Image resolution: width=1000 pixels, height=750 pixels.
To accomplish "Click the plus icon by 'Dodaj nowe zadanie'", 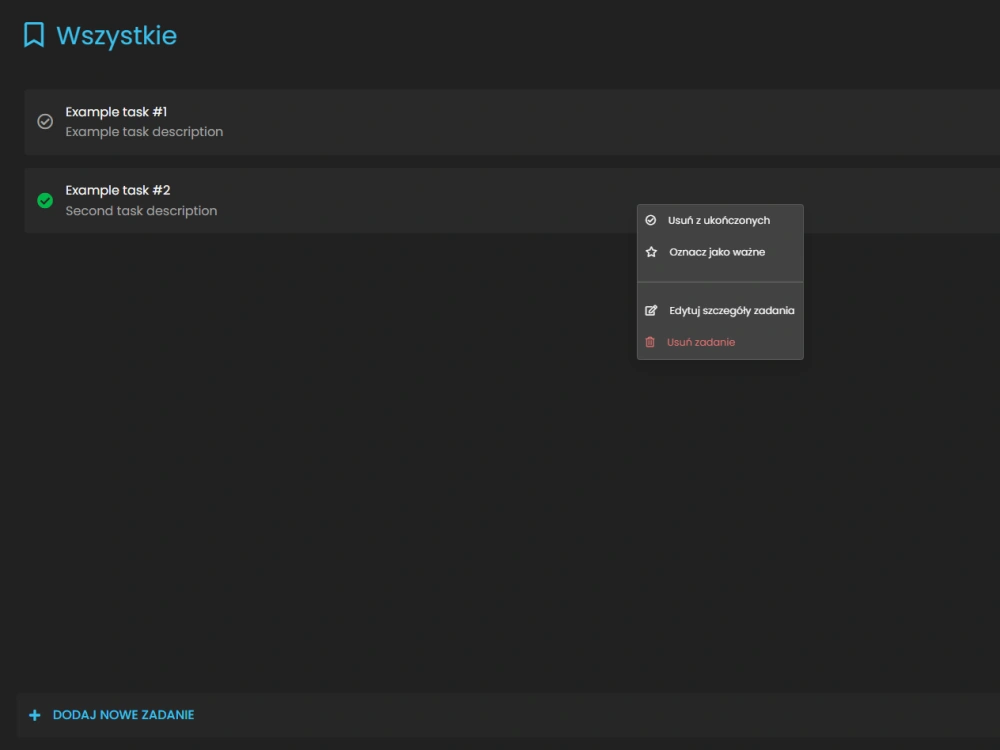I will point(35,715).
